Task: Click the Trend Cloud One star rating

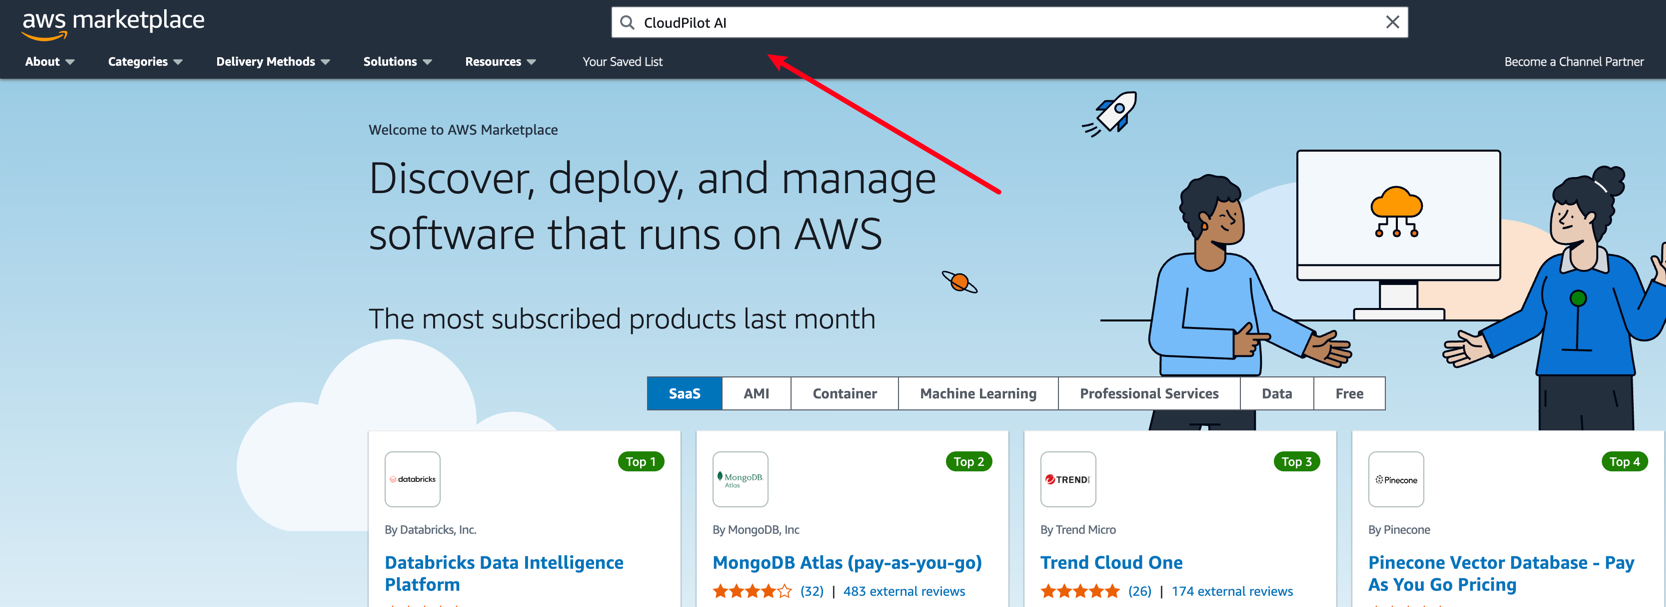Action: (x=1080, y=591)
